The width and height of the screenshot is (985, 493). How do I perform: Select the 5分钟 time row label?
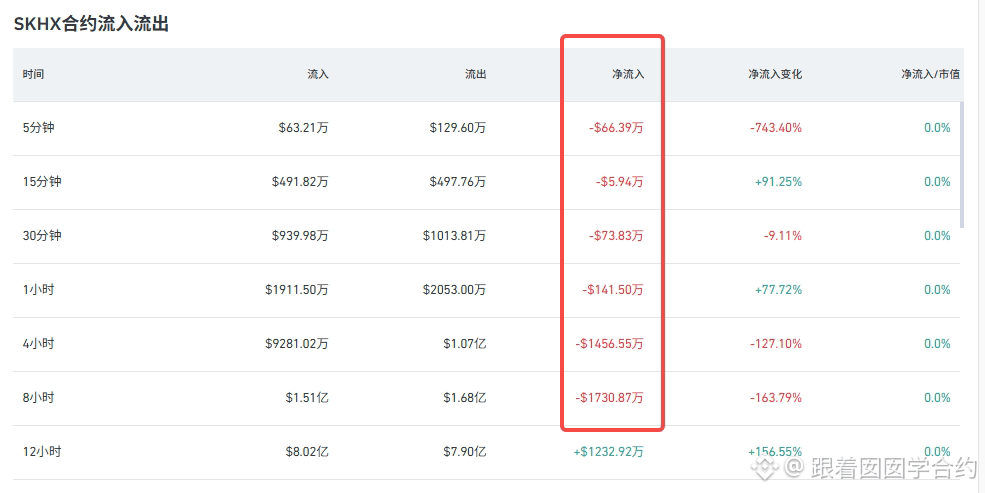coord(39,127)
